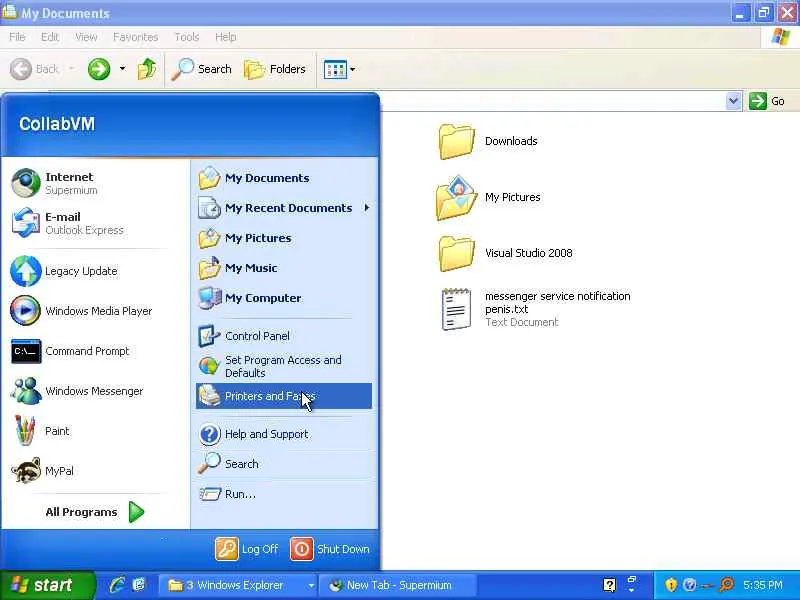800x600 pixels.
Task: Open My Documents in Start menu
Action: coord(284,178)
